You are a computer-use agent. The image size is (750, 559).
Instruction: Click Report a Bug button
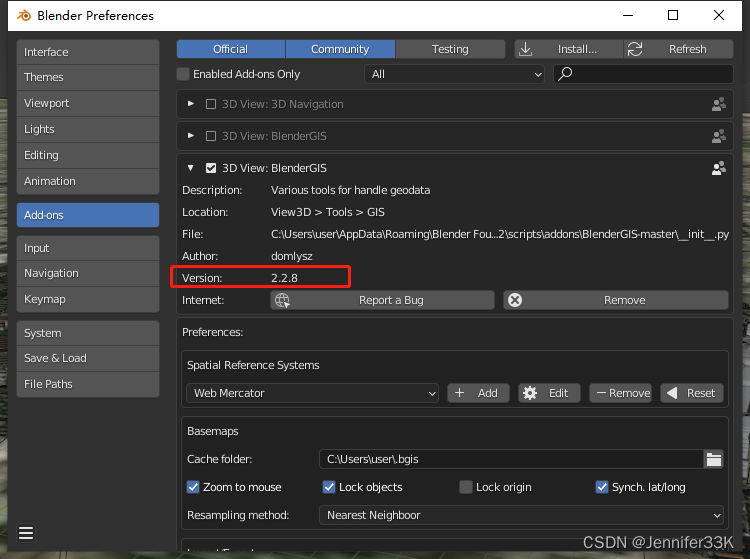pos(383,300)
